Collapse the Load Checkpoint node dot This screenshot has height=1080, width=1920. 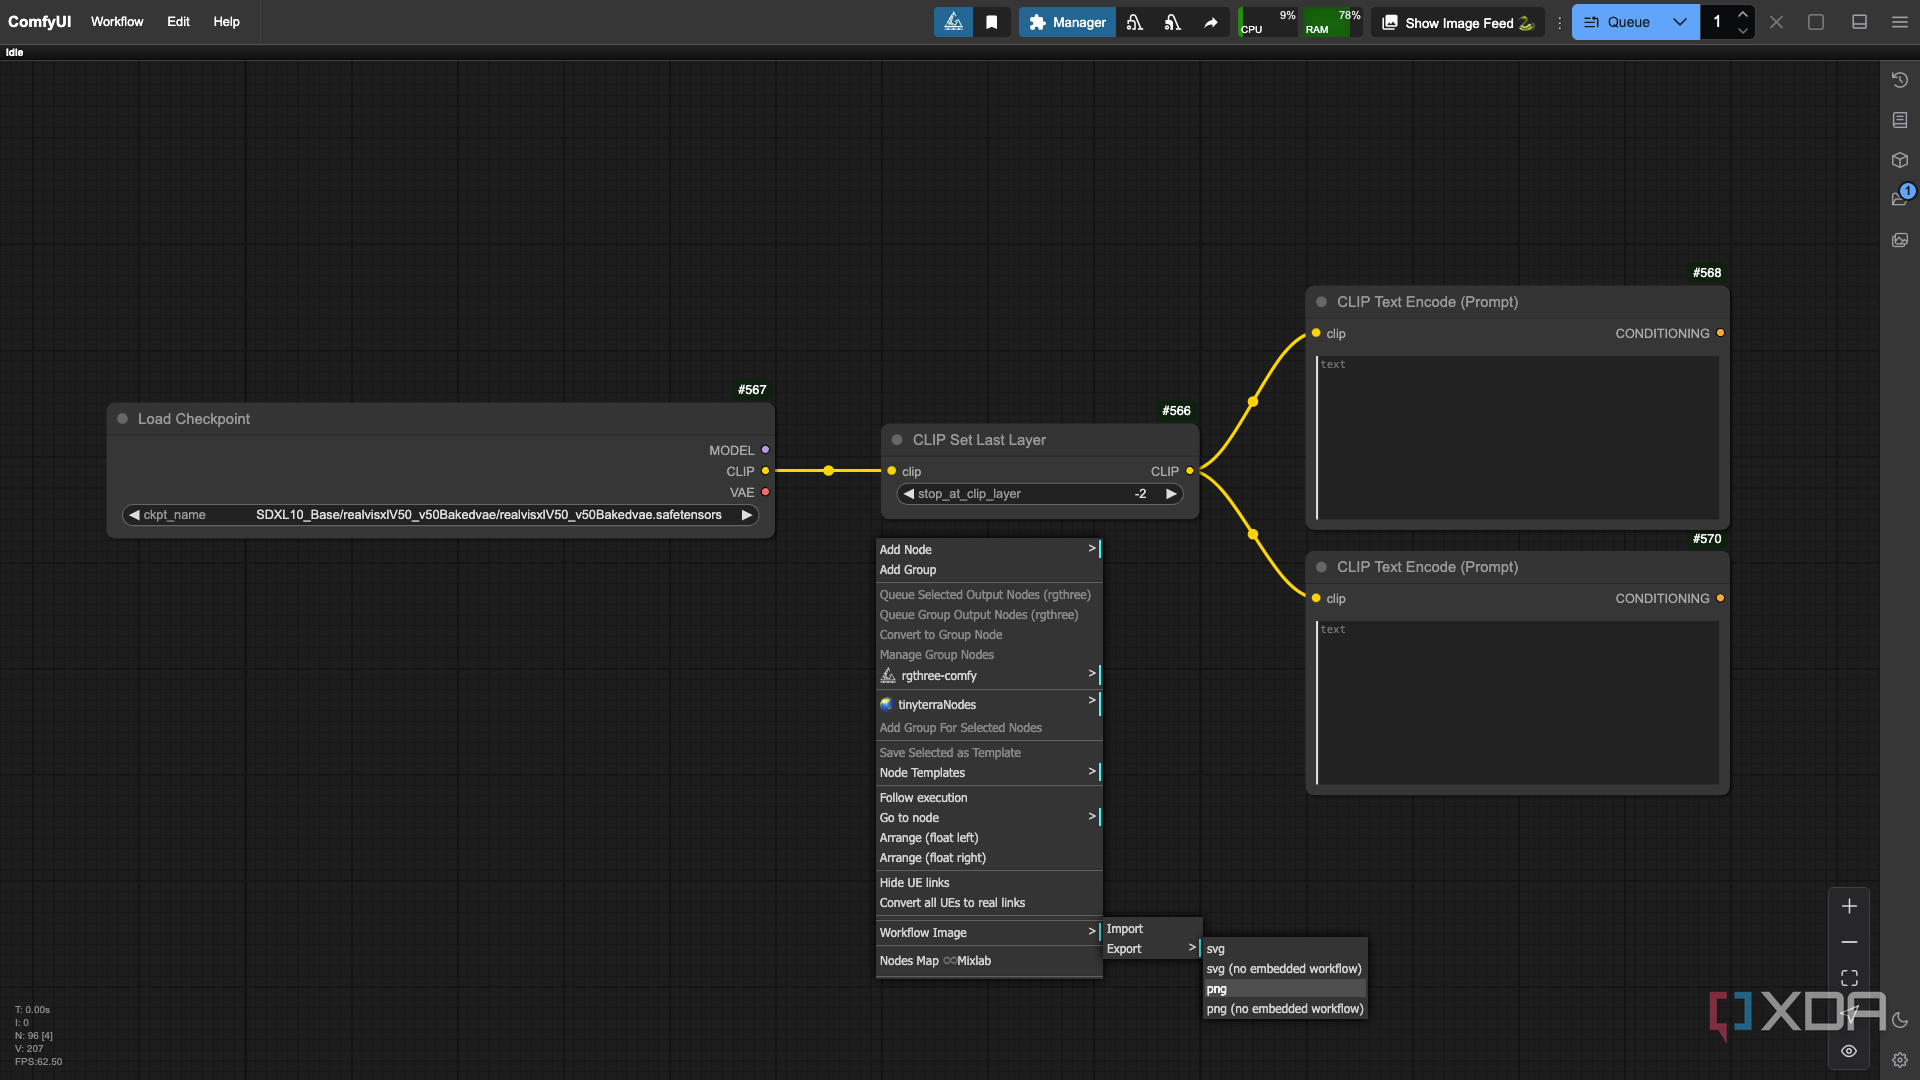pos(122,419)
